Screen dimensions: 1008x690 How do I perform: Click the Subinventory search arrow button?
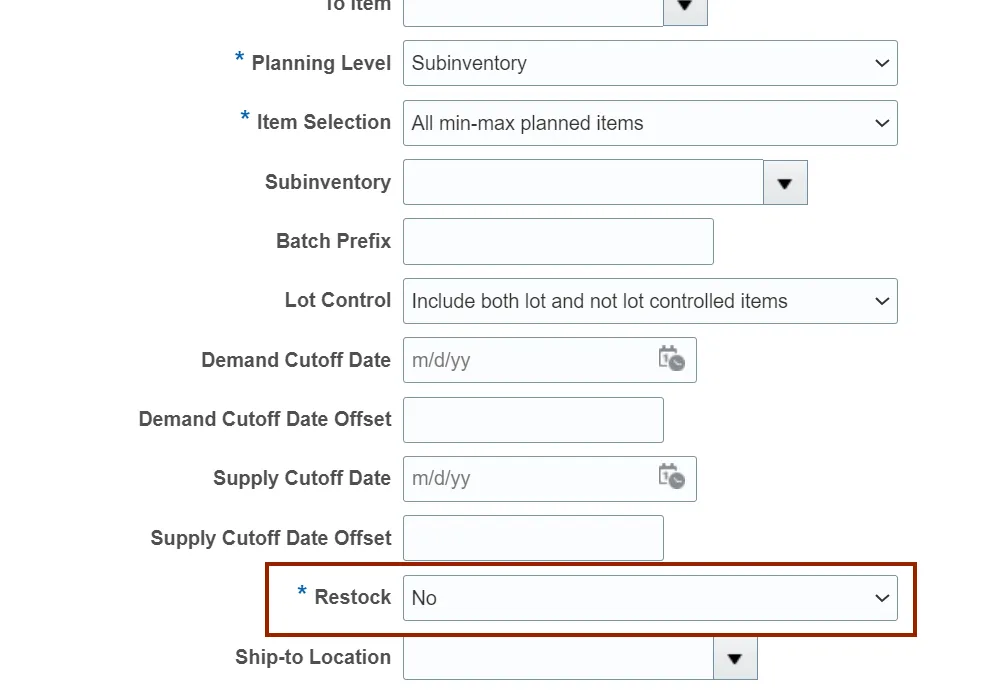785,183
